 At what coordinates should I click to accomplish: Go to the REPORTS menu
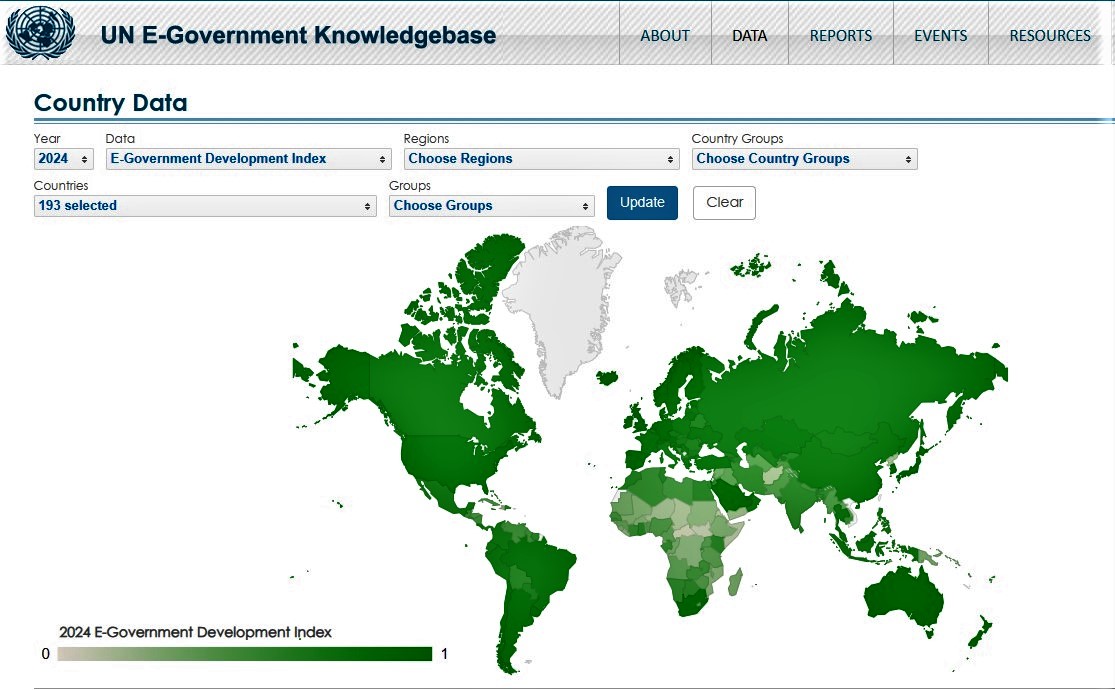[840, 35]
